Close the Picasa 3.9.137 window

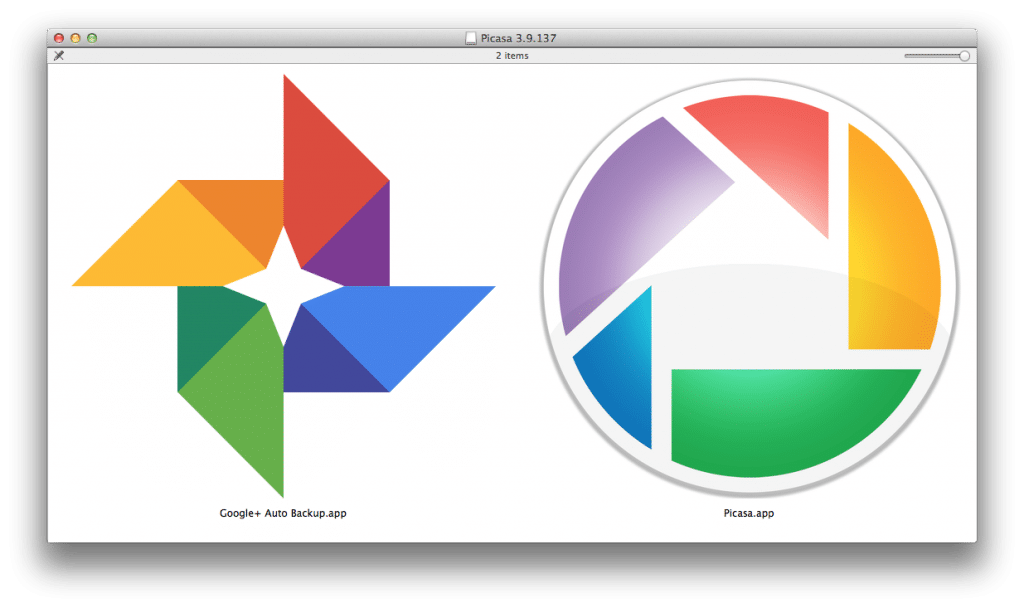(x=59, y=39)
